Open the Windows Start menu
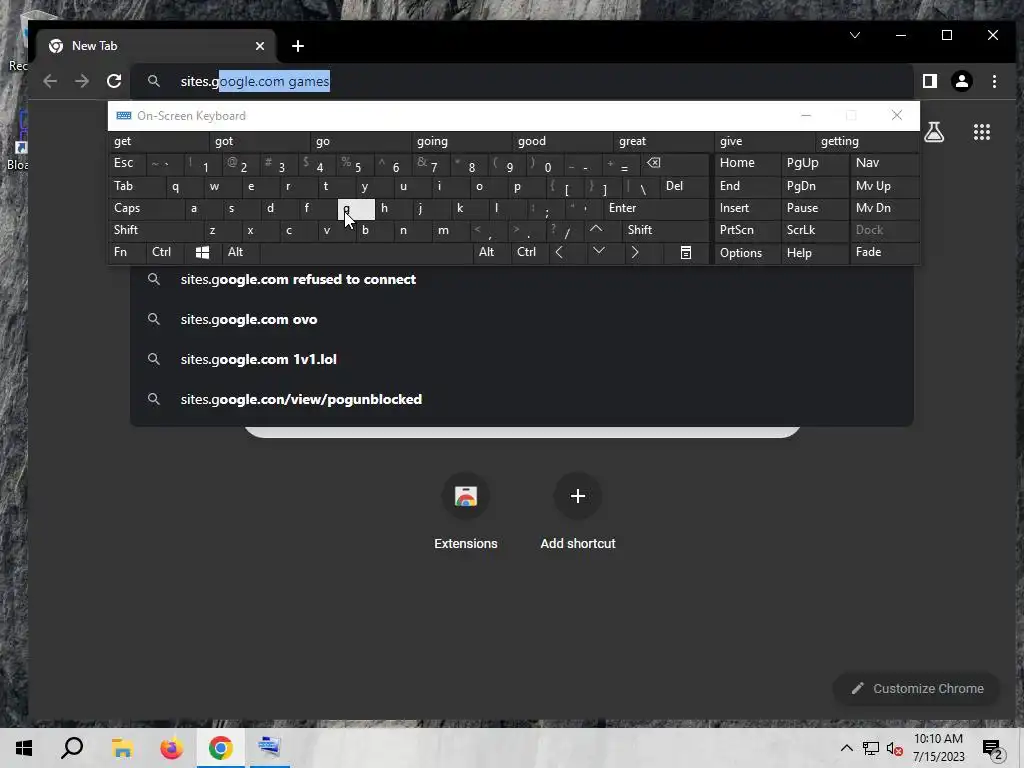1024x768 pixels. point(24,748)
